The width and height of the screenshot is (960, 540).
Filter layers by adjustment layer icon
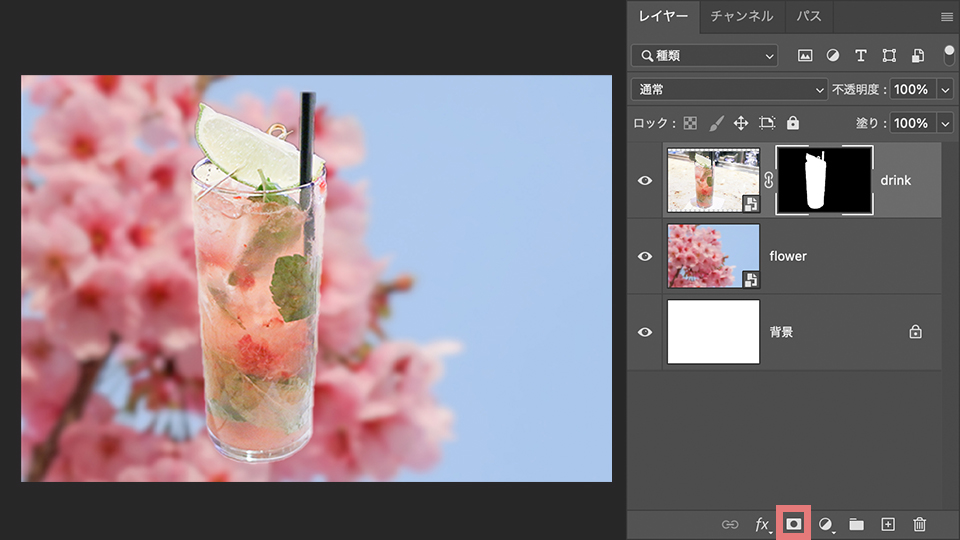[x=833, y=56]
